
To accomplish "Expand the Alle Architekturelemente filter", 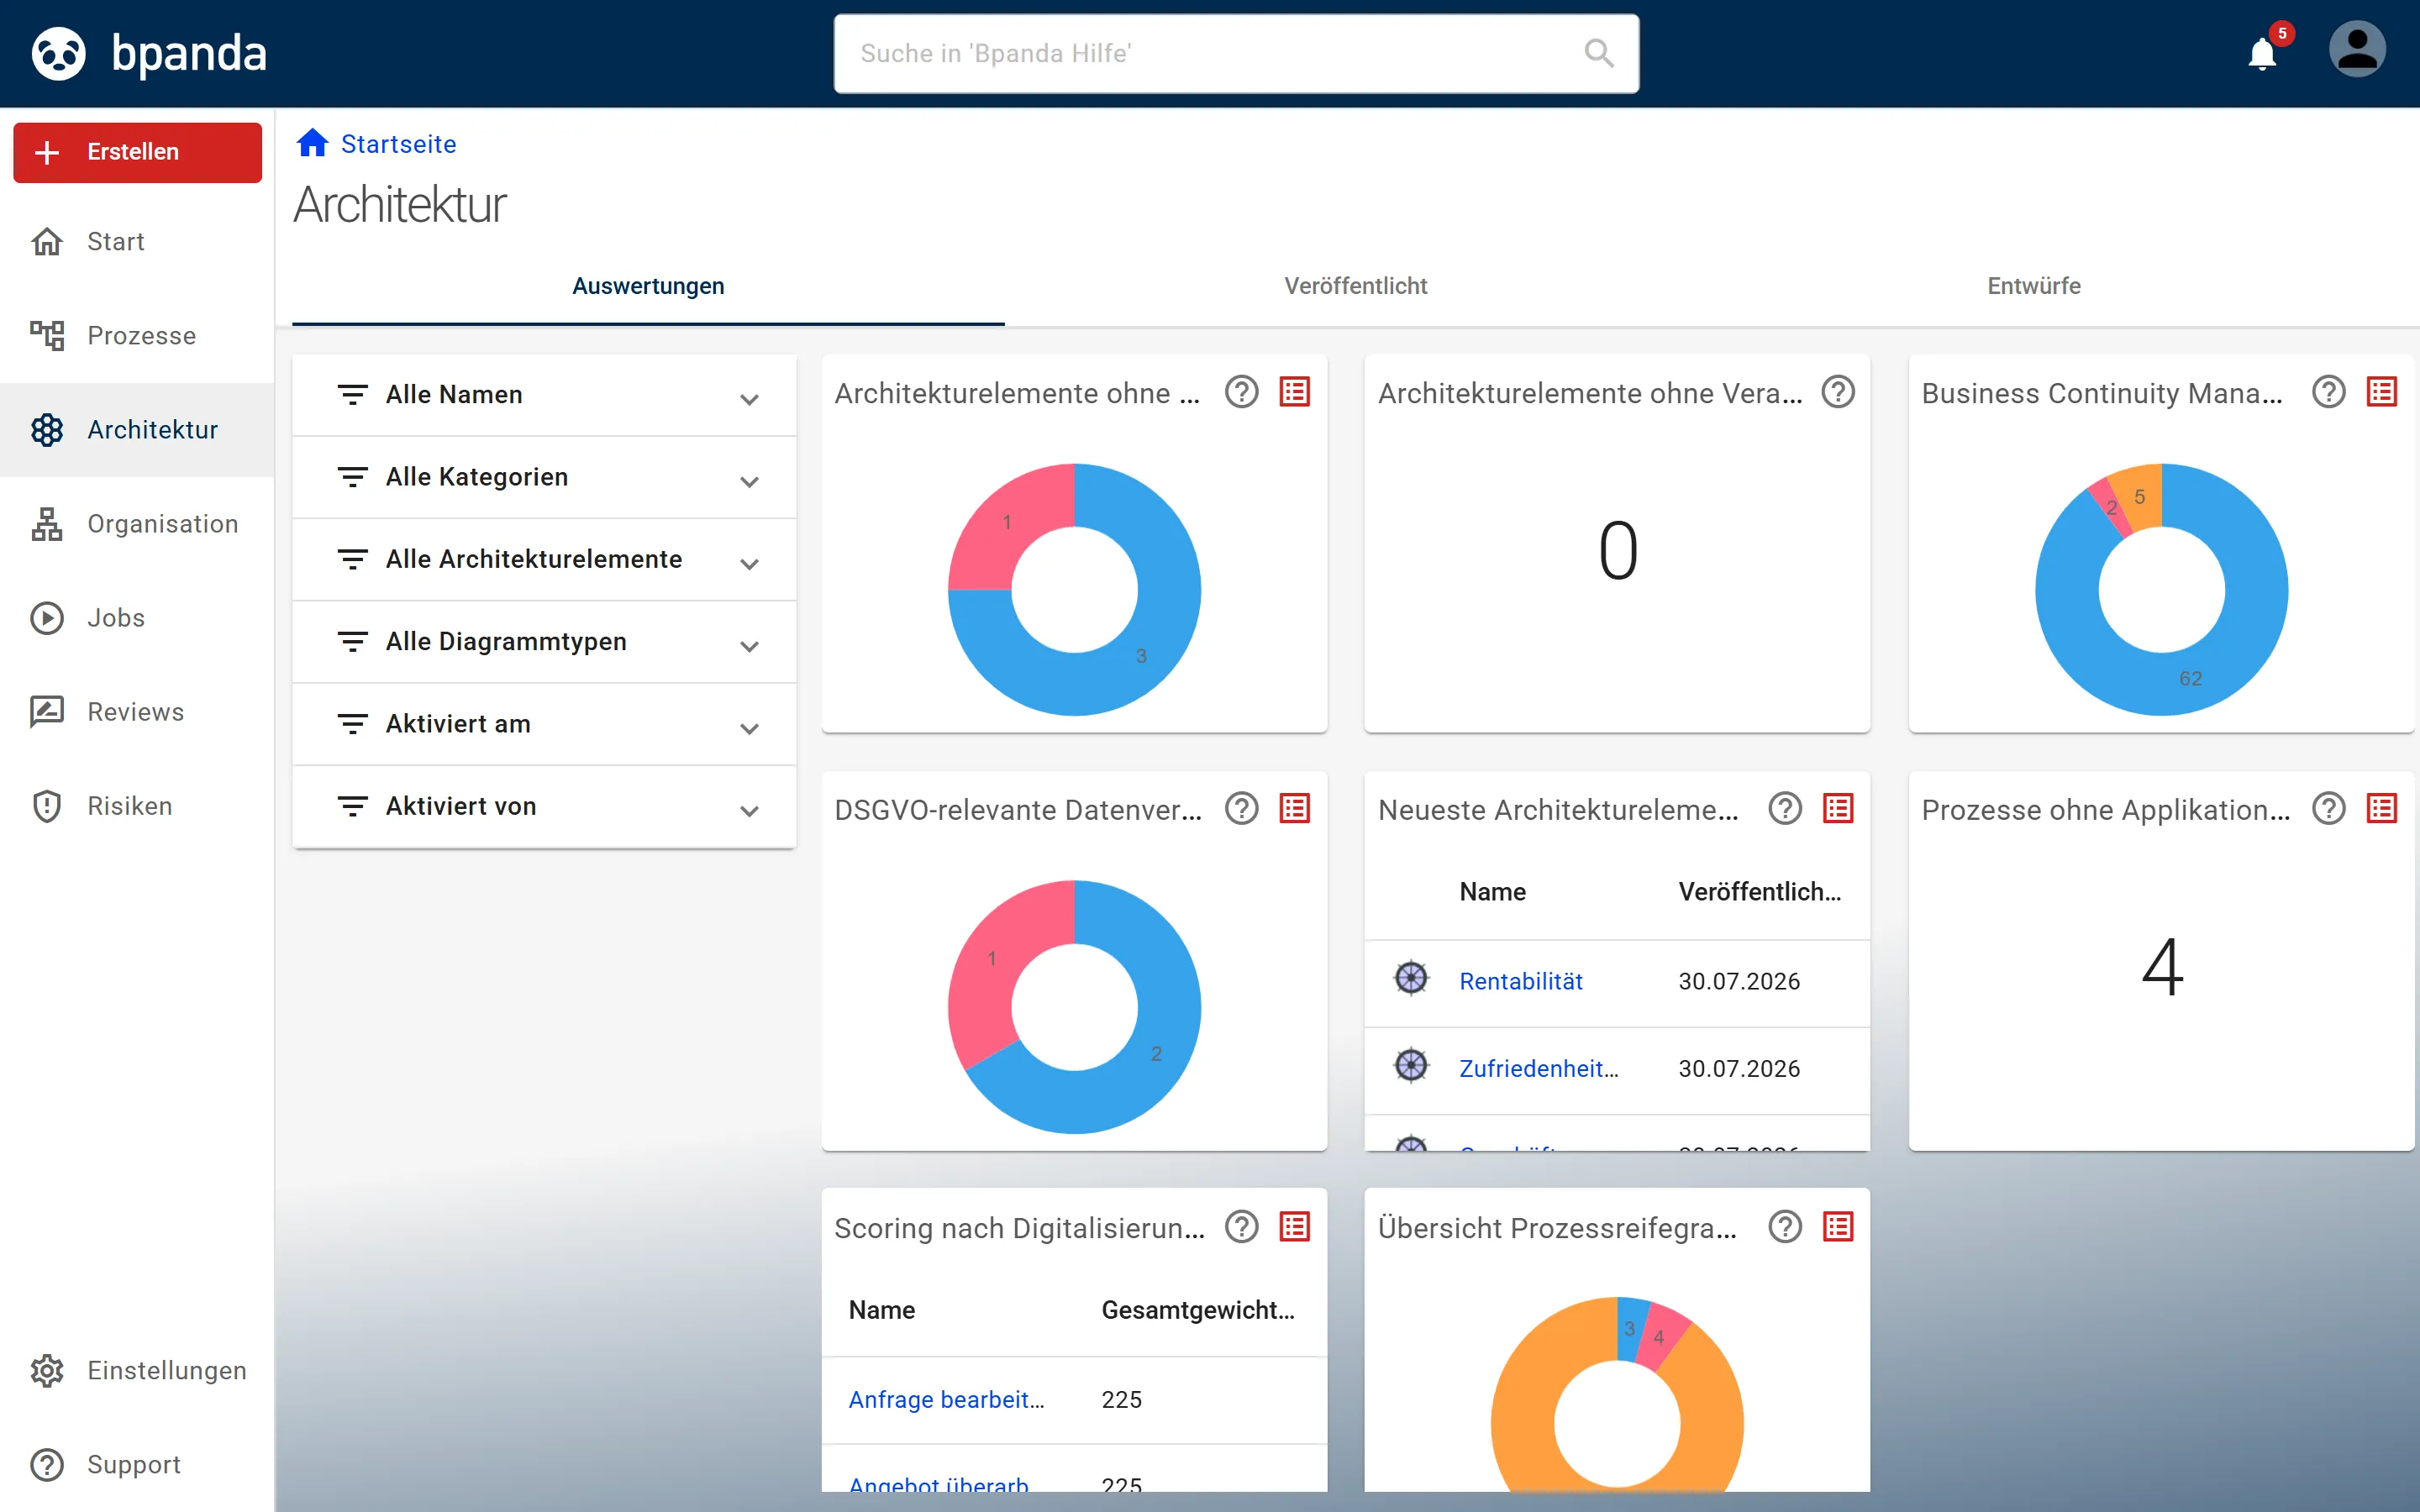I will (x=544, y=559).
